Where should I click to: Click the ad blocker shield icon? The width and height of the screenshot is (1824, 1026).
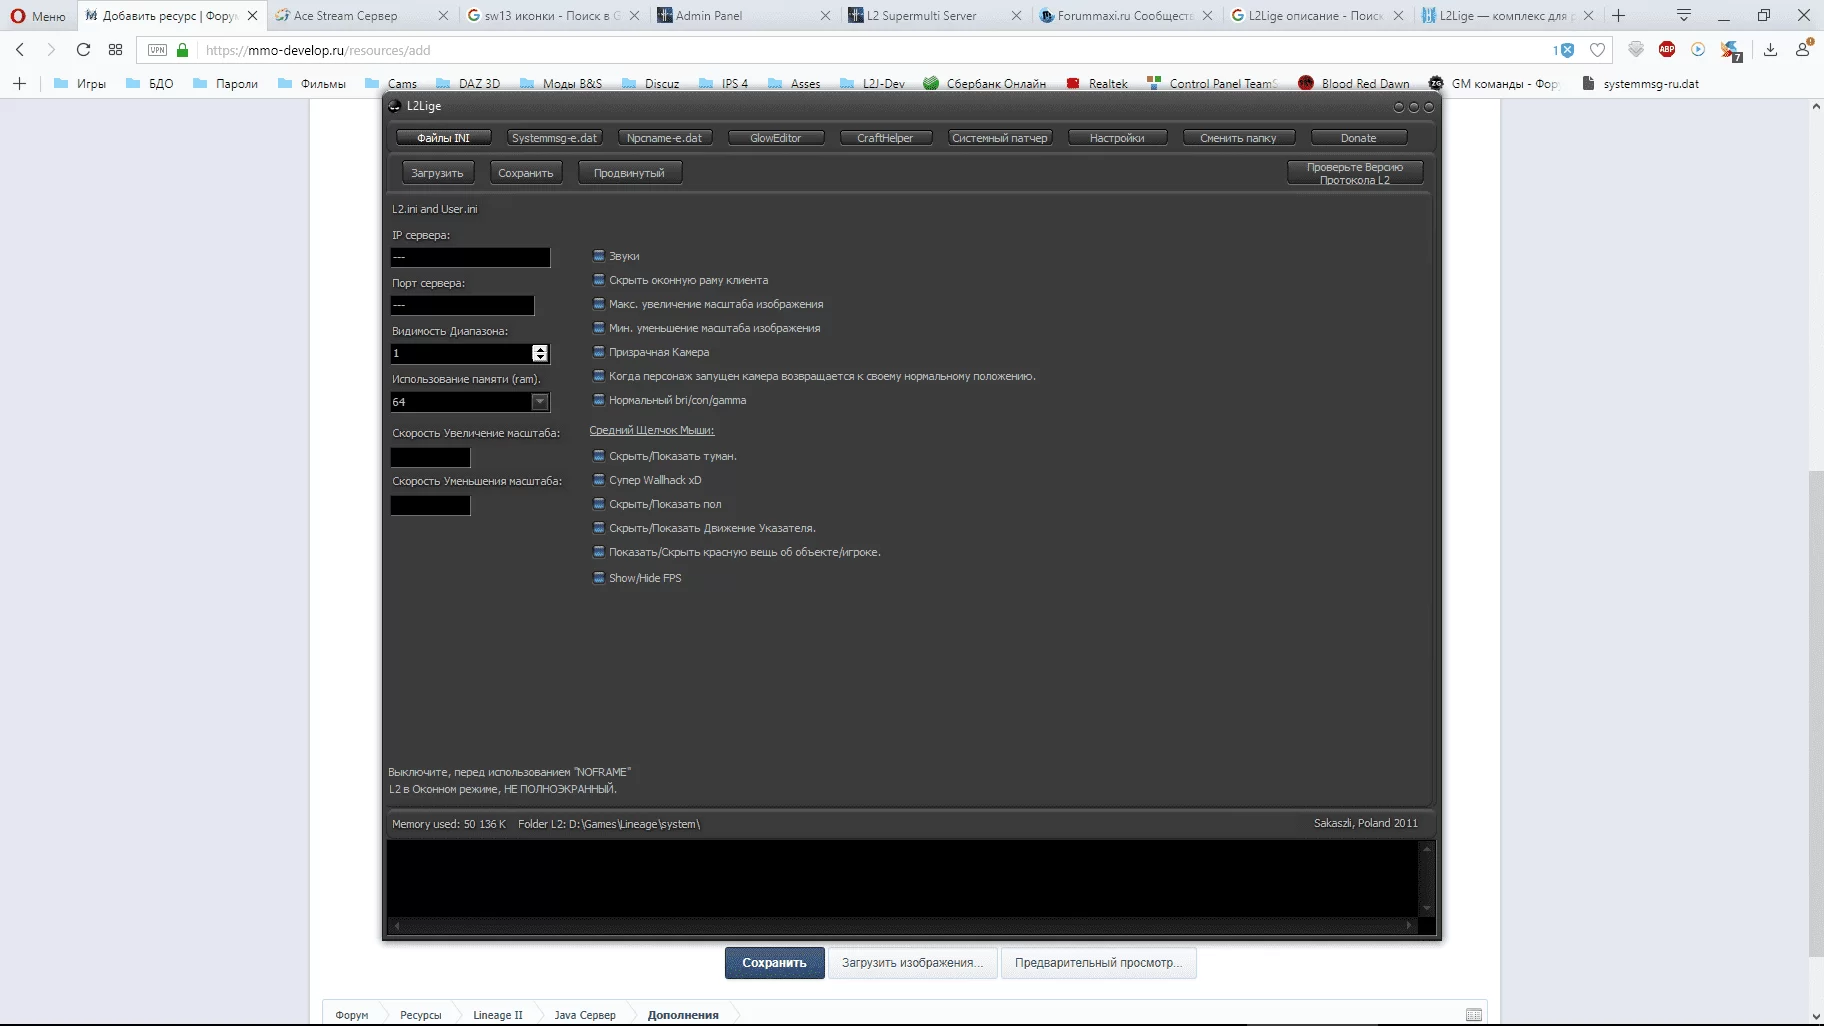(x=1566, y=50)
